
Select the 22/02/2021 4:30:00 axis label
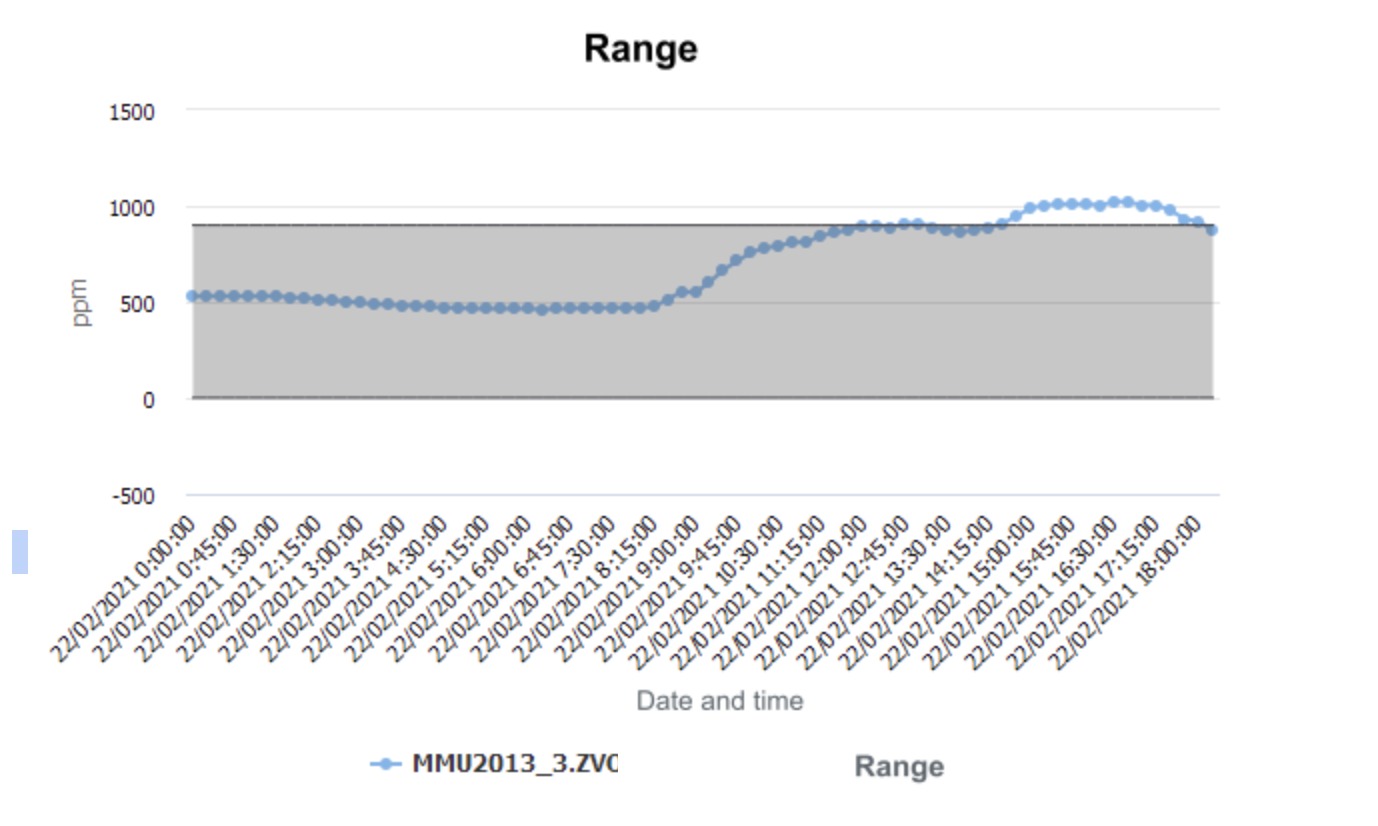pyautogui.click(x=375, y=589)
